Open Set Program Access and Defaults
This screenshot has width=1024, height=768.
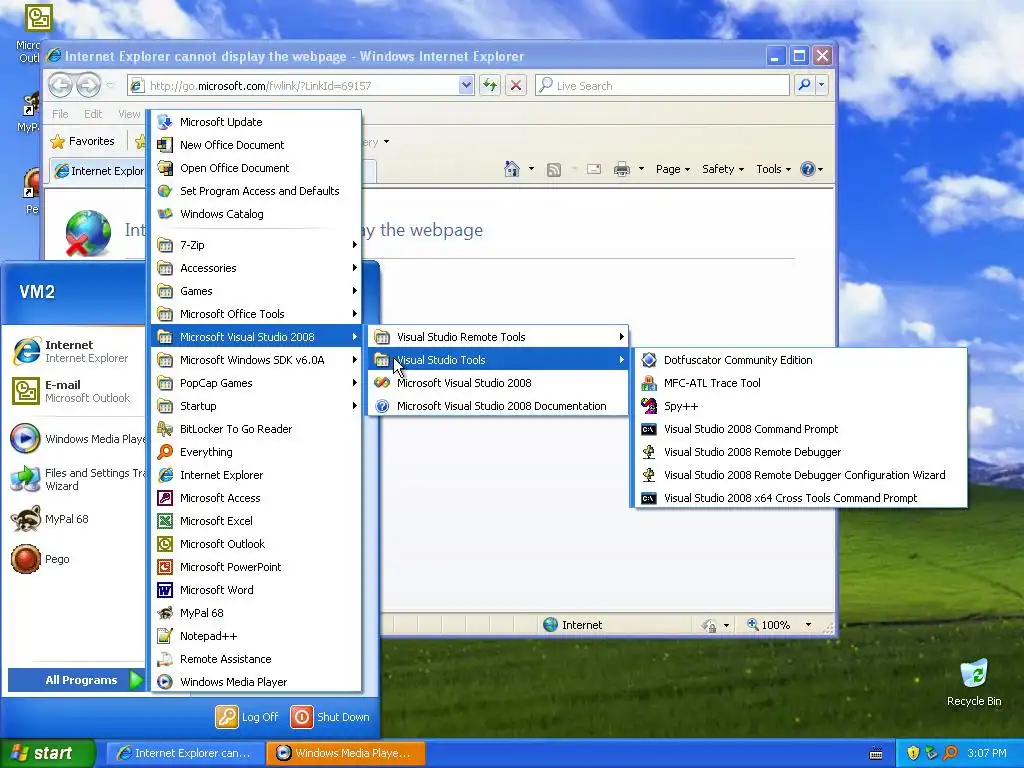click(257, 191)
